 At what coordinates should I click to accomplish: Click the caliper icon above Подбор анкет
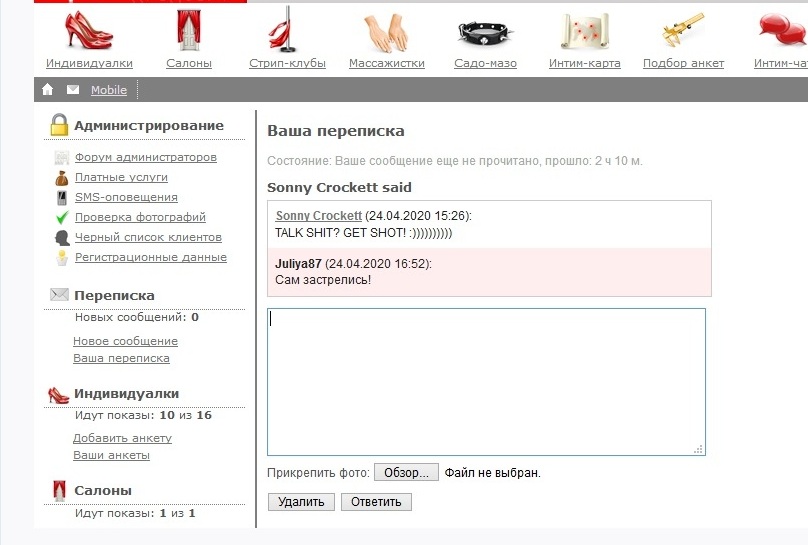[683, 30]
